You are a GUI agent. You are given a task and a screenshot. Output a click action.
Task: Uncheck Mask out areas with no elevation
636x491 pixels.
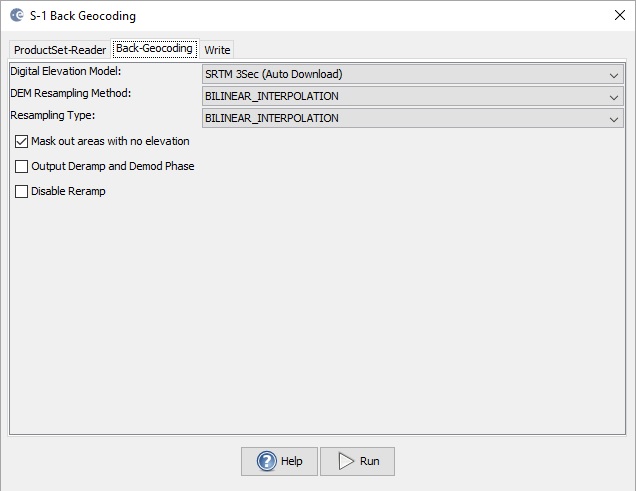click(x=22, y=142)
